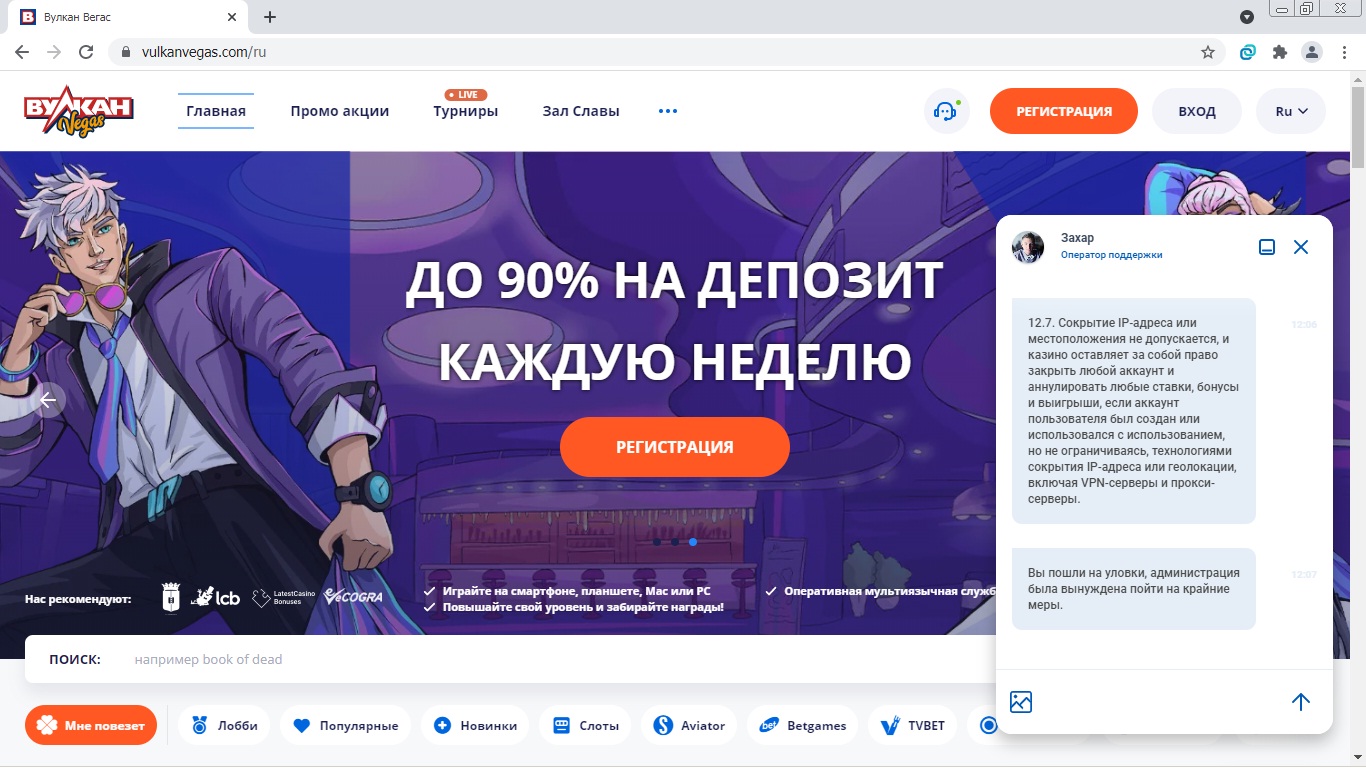Screen dimensions: 1366x768
Task: Go to Промо акции page
Action: pyautogui.click(x=340, y=111)
